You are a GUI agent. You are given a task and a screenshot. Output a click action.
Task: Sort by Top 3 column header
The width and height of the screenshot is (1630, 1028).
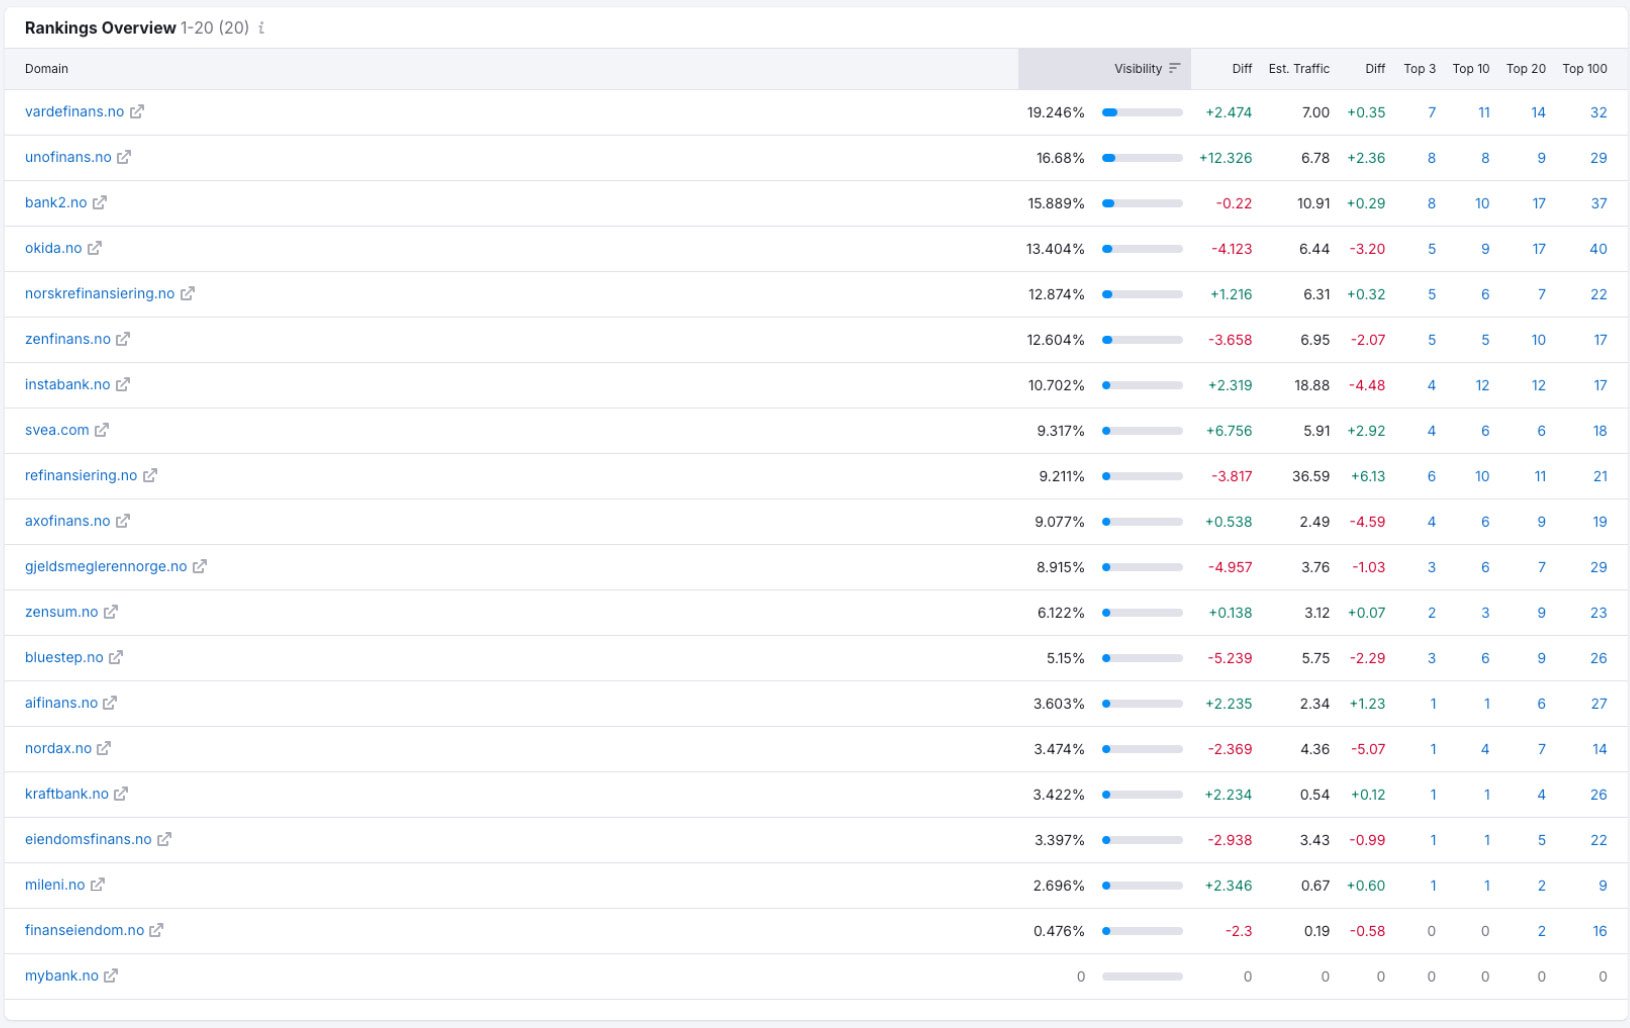(x=1419, y=69)
